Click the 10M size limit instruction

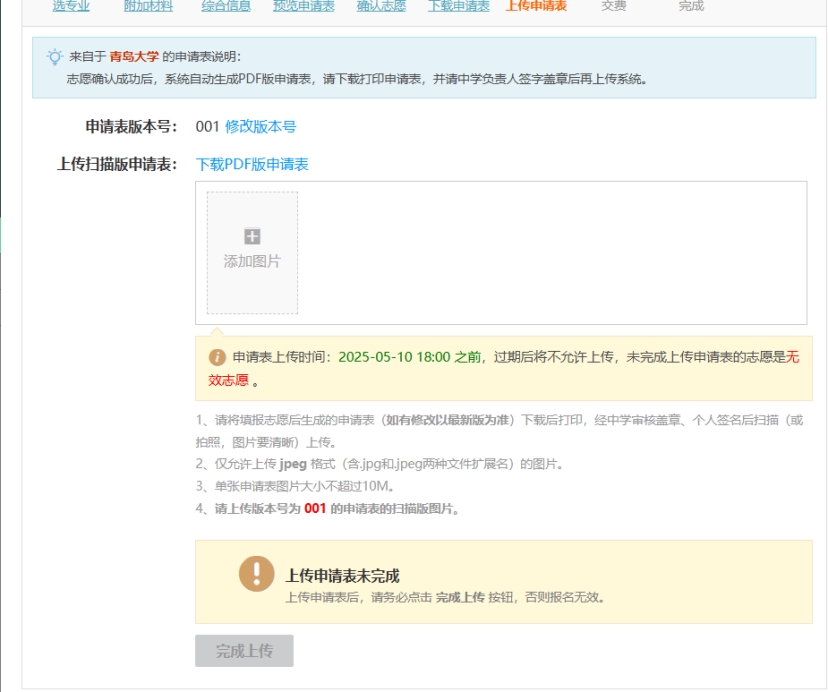(x=295, y=486)
